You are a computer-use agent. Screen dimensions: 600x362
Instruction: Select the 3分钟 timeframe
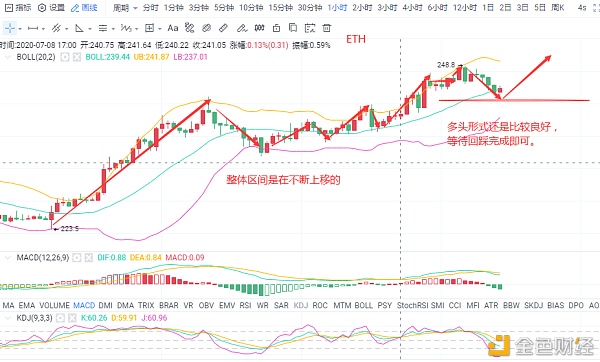[199, 8]
